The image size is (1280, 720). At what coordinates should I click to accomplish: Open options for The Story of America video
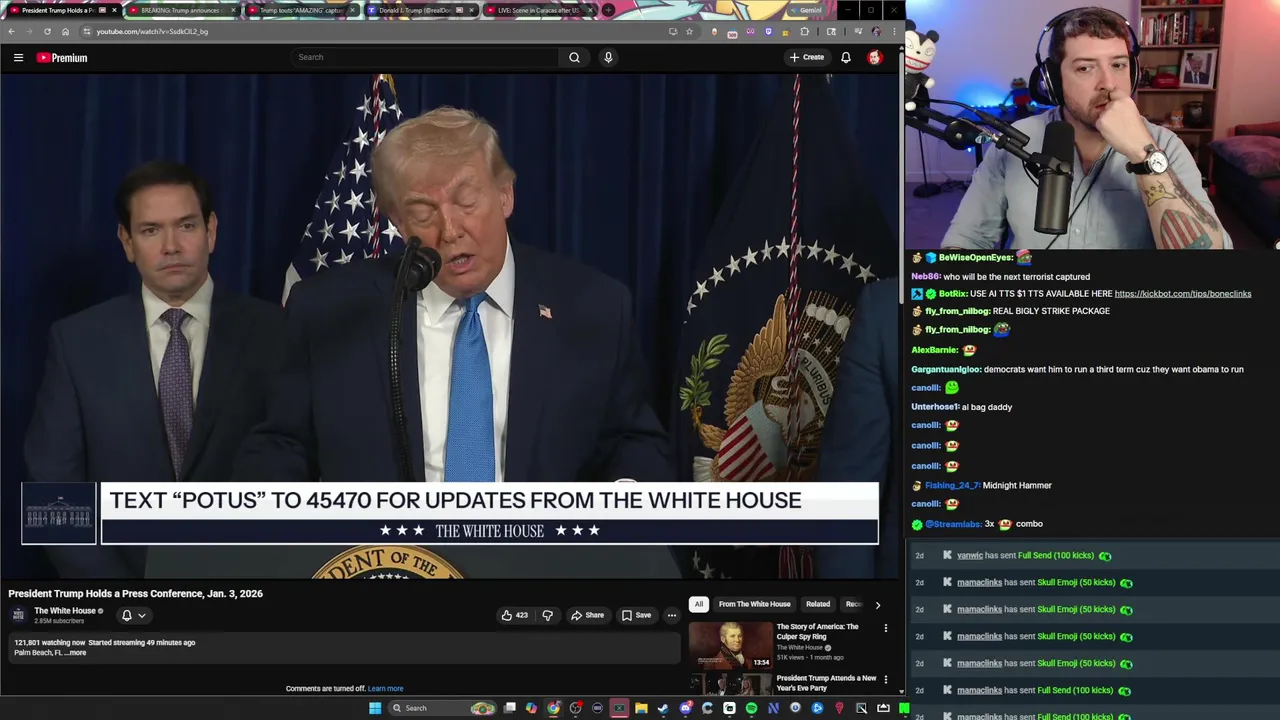click(x=885, y=628)
